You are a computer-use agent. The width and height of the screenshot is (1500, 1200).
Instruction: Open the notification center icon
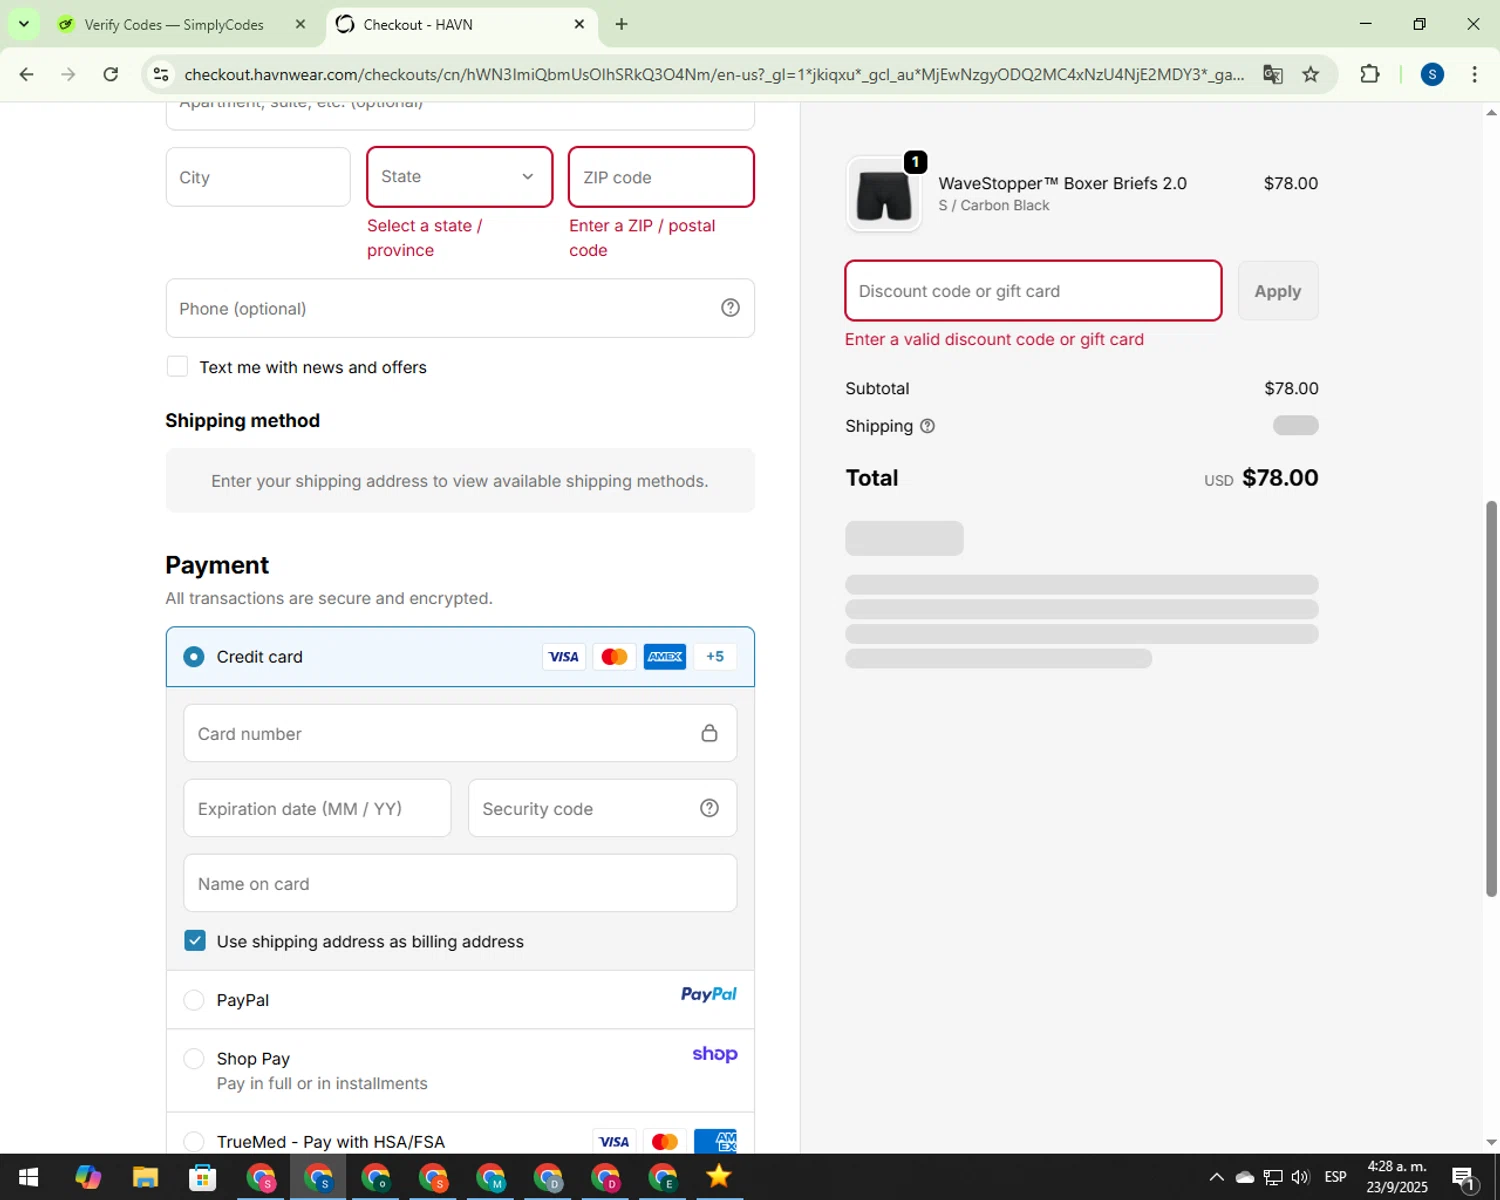coord(1464,1178)
